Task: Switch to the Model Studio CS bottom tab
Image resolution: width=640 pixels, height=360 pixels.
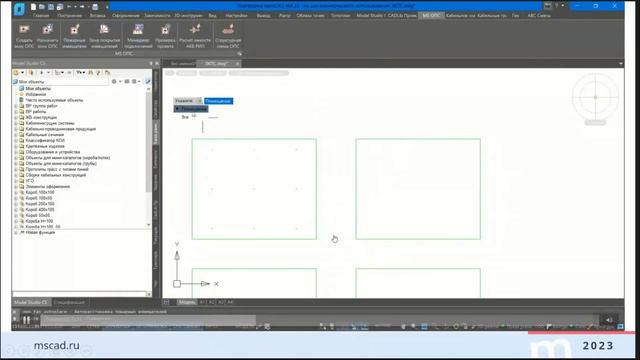Action: [x=31, y=302]
